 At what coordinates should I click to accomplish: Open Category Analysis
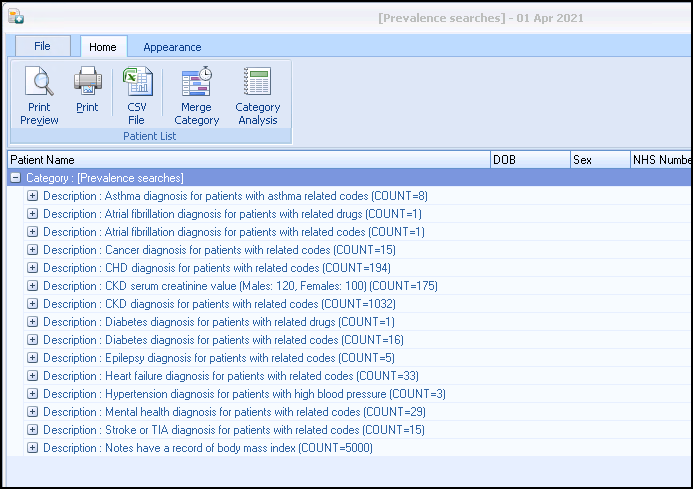click(x=257, y=96)
